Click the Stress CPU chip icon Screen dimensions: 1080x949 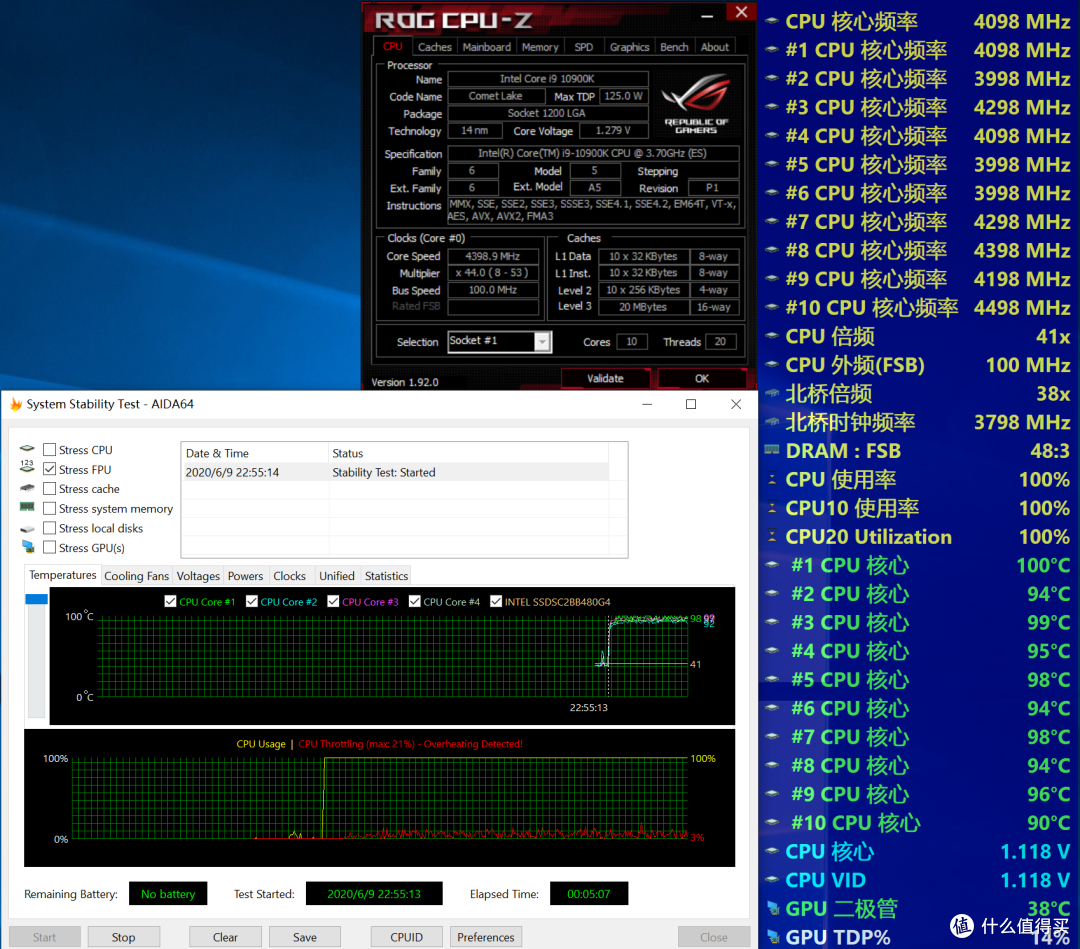click(x=27, y=448)
